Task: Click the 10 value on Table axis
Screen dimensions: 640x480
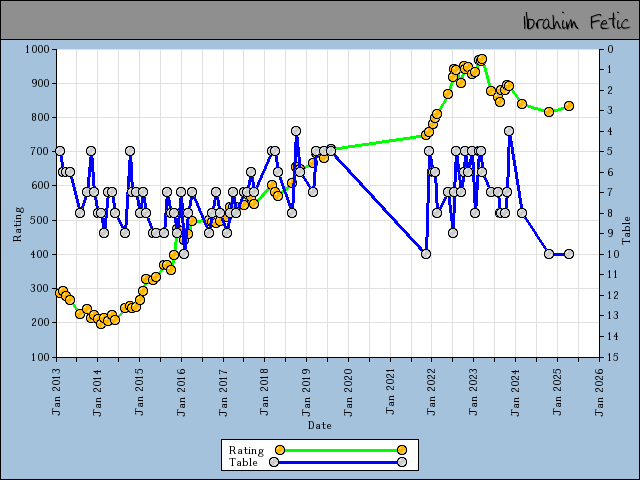Action: [613, 254]
